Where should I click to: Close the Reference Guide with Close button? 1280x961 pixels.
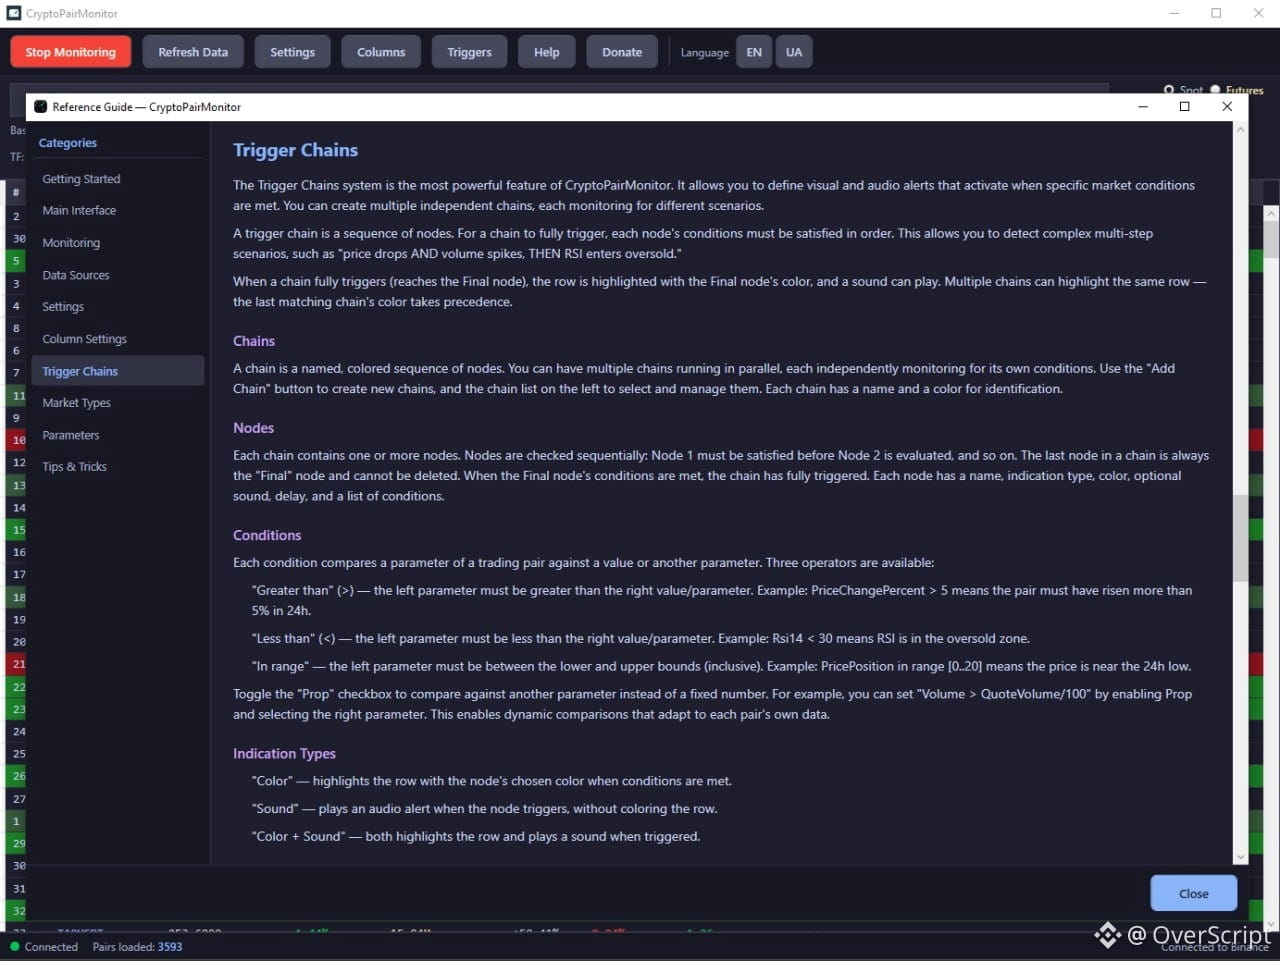1194,893
